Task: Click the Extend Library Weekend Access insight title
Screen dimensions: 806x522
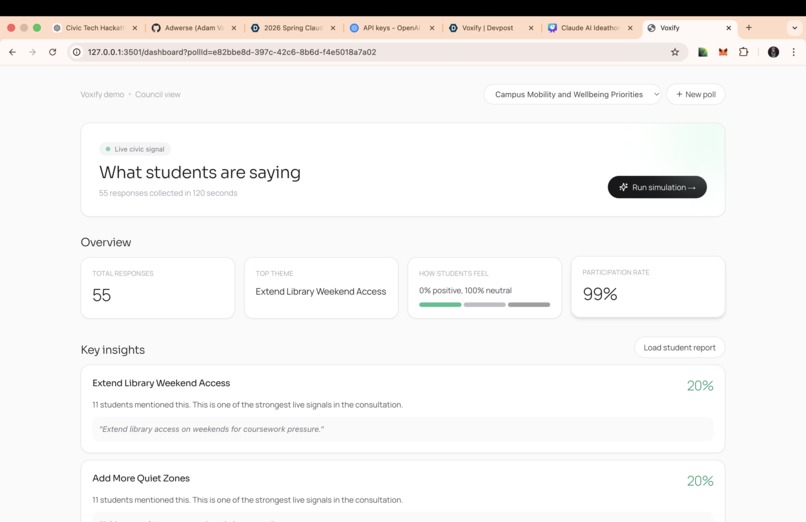Action: pos(161,383)
